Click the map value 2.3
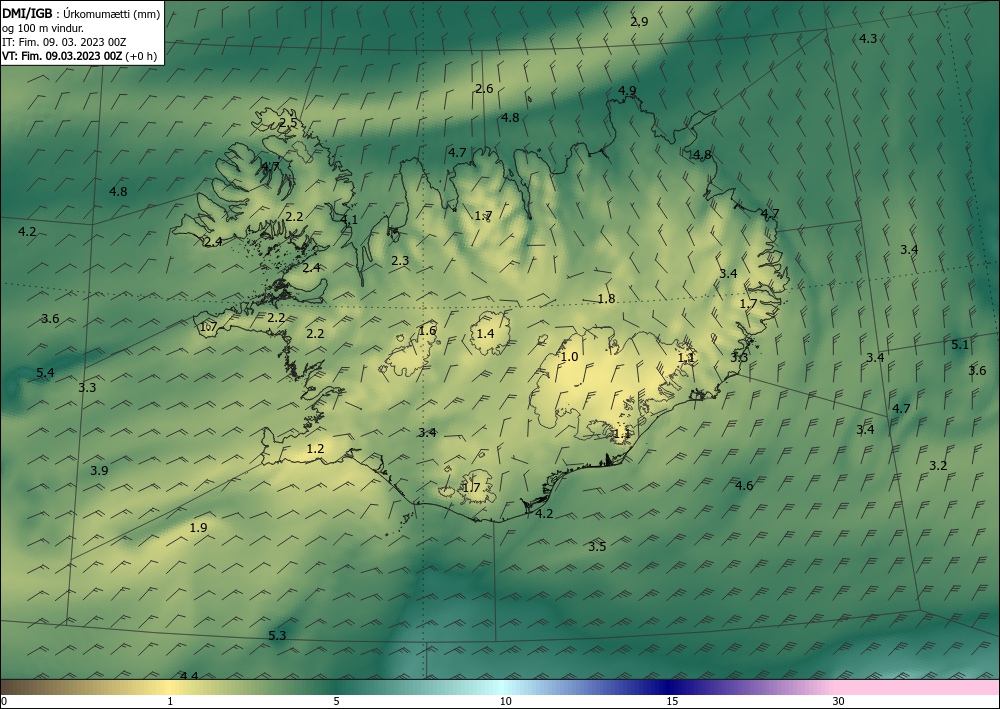Viewport: 1000px width, 709px height. 400,261
